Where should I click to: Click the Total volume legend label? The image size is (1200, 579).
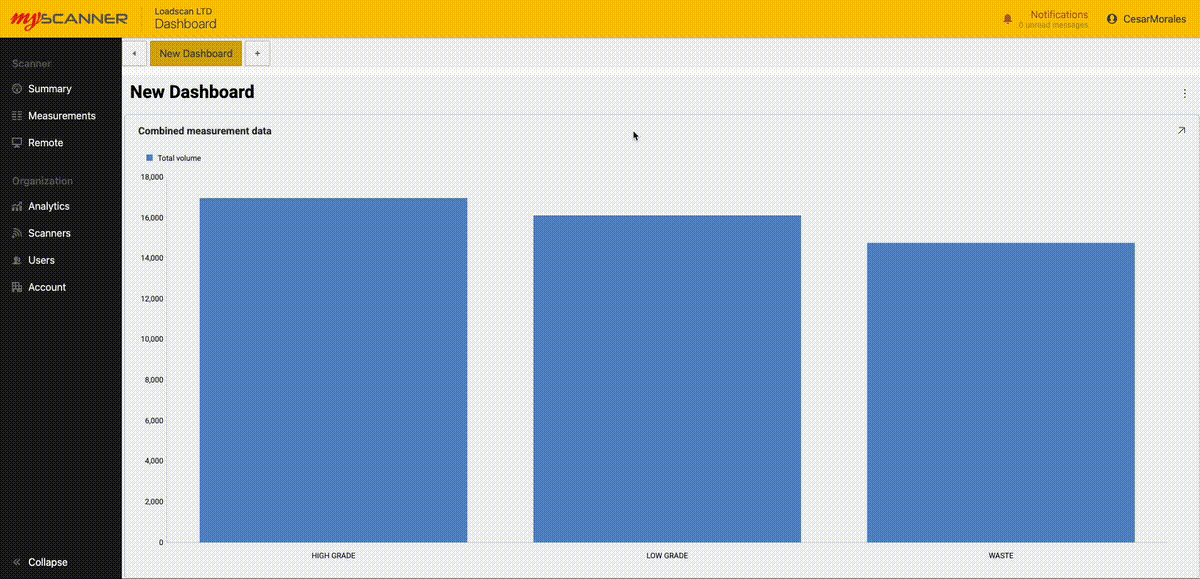click(179, 158)
